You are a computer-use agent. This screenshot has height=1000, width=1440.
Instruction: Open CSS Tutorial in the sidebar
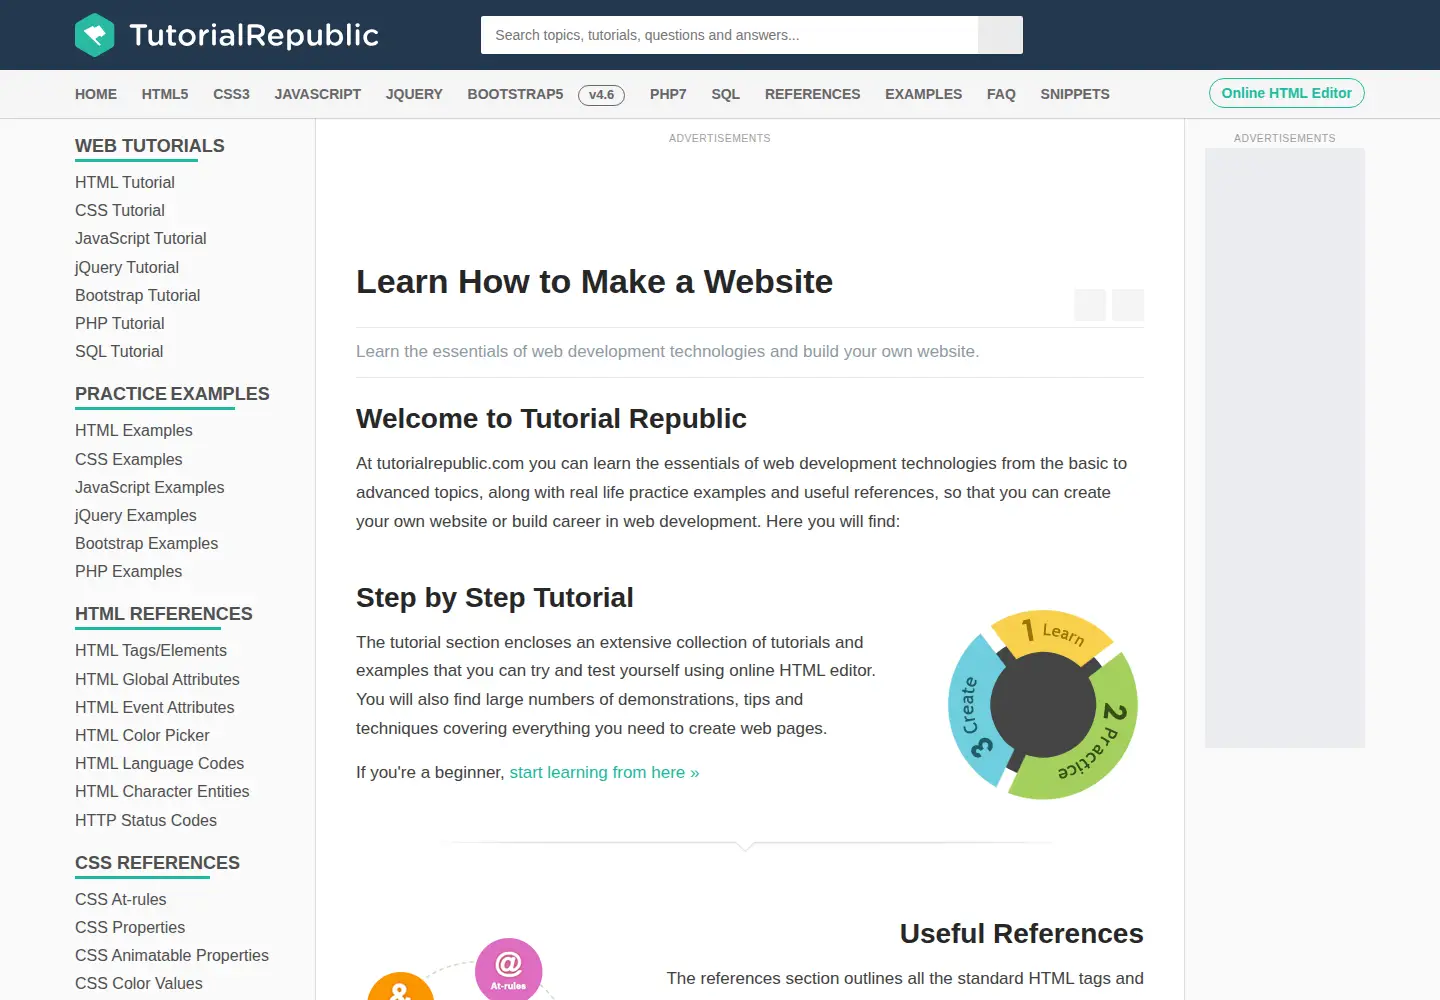pos(120,210)
